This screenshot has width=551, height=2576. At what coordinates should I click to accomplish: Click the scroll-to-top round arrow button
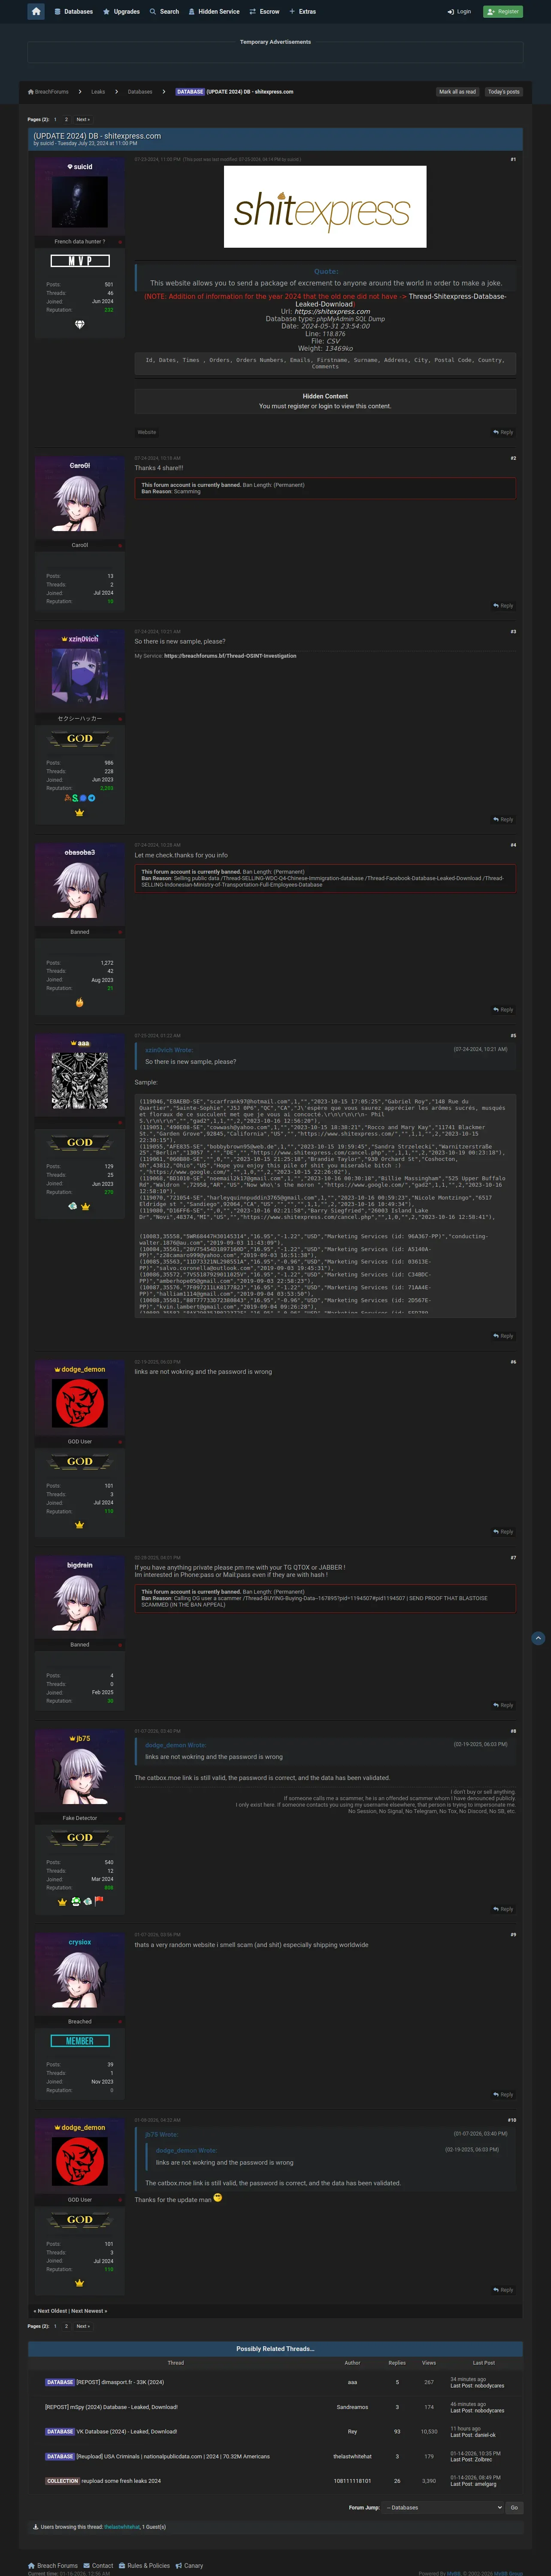(538, 1638)
